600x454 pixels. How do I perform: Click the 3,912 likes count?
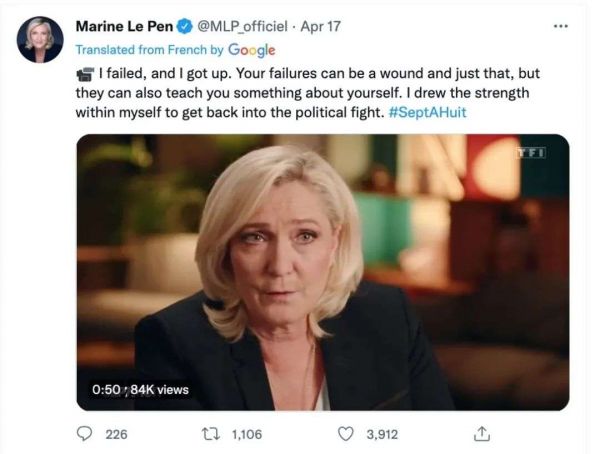click(381, 433)
